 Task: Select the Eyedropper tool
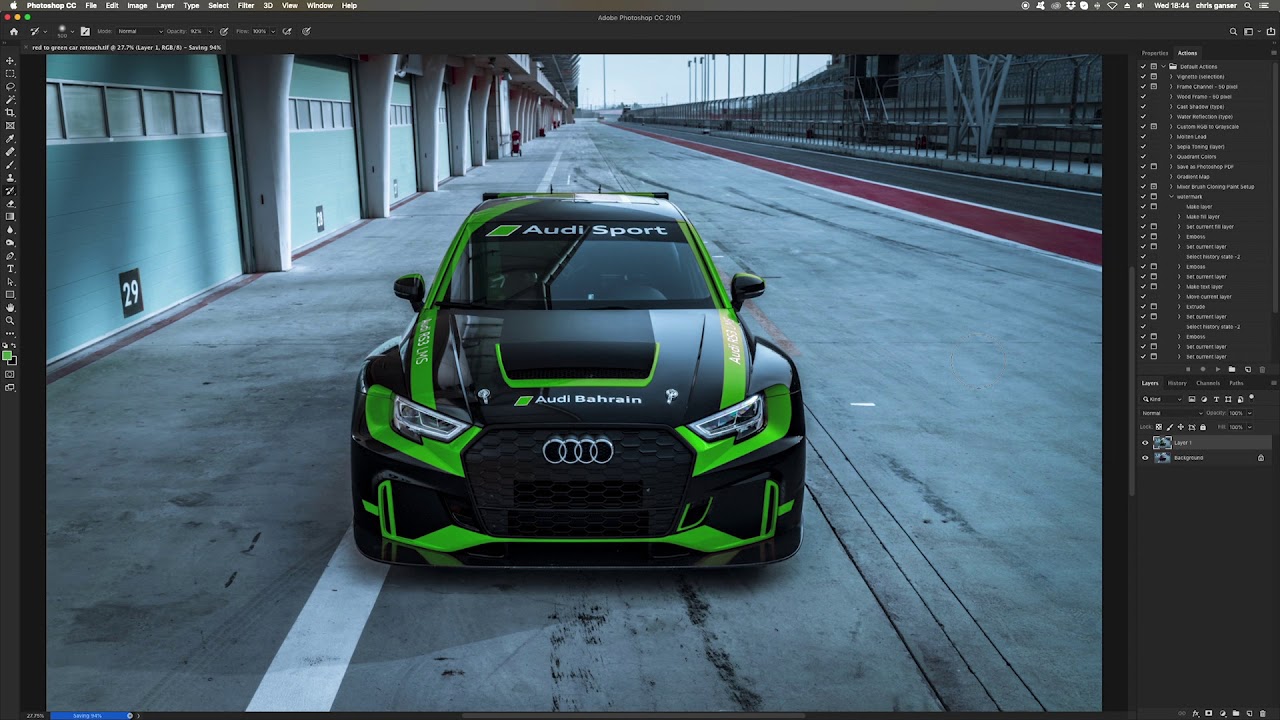[10, 138]
